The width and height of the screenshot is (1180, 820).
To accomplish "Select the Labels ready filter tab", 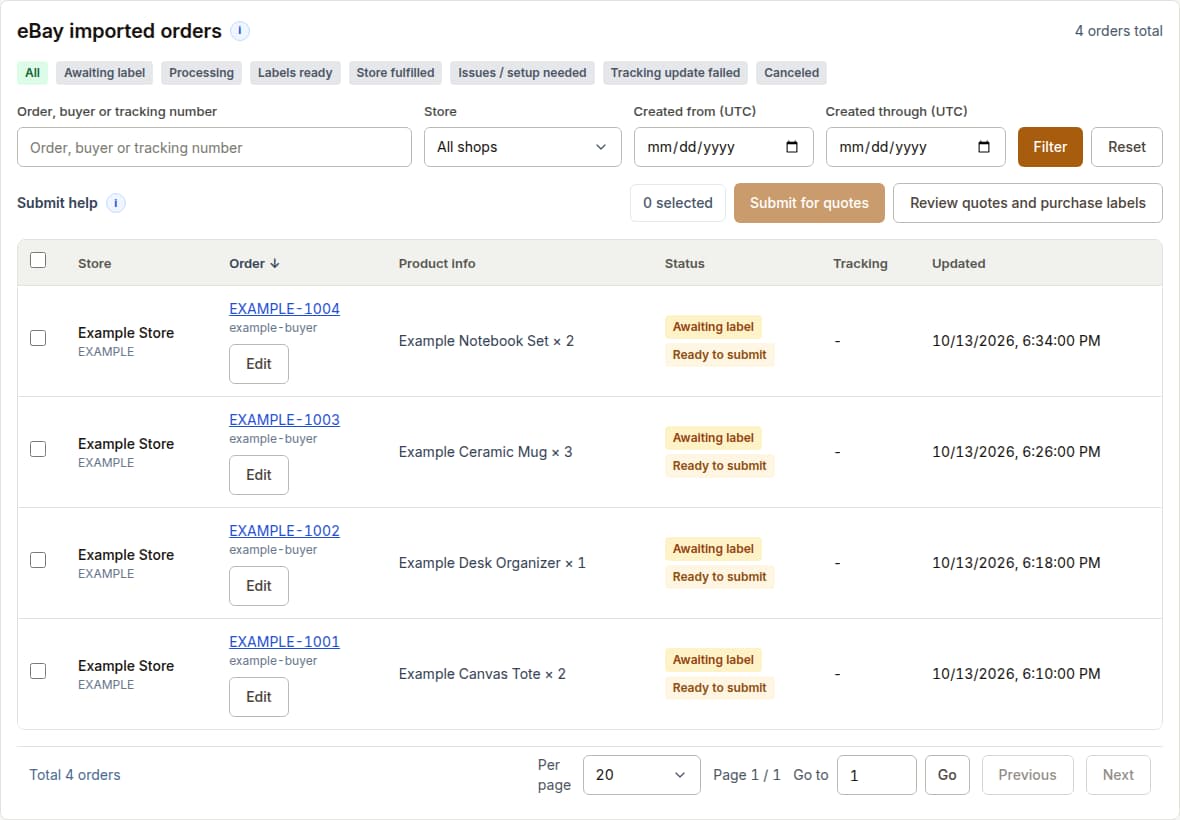I will pos(295,73).
